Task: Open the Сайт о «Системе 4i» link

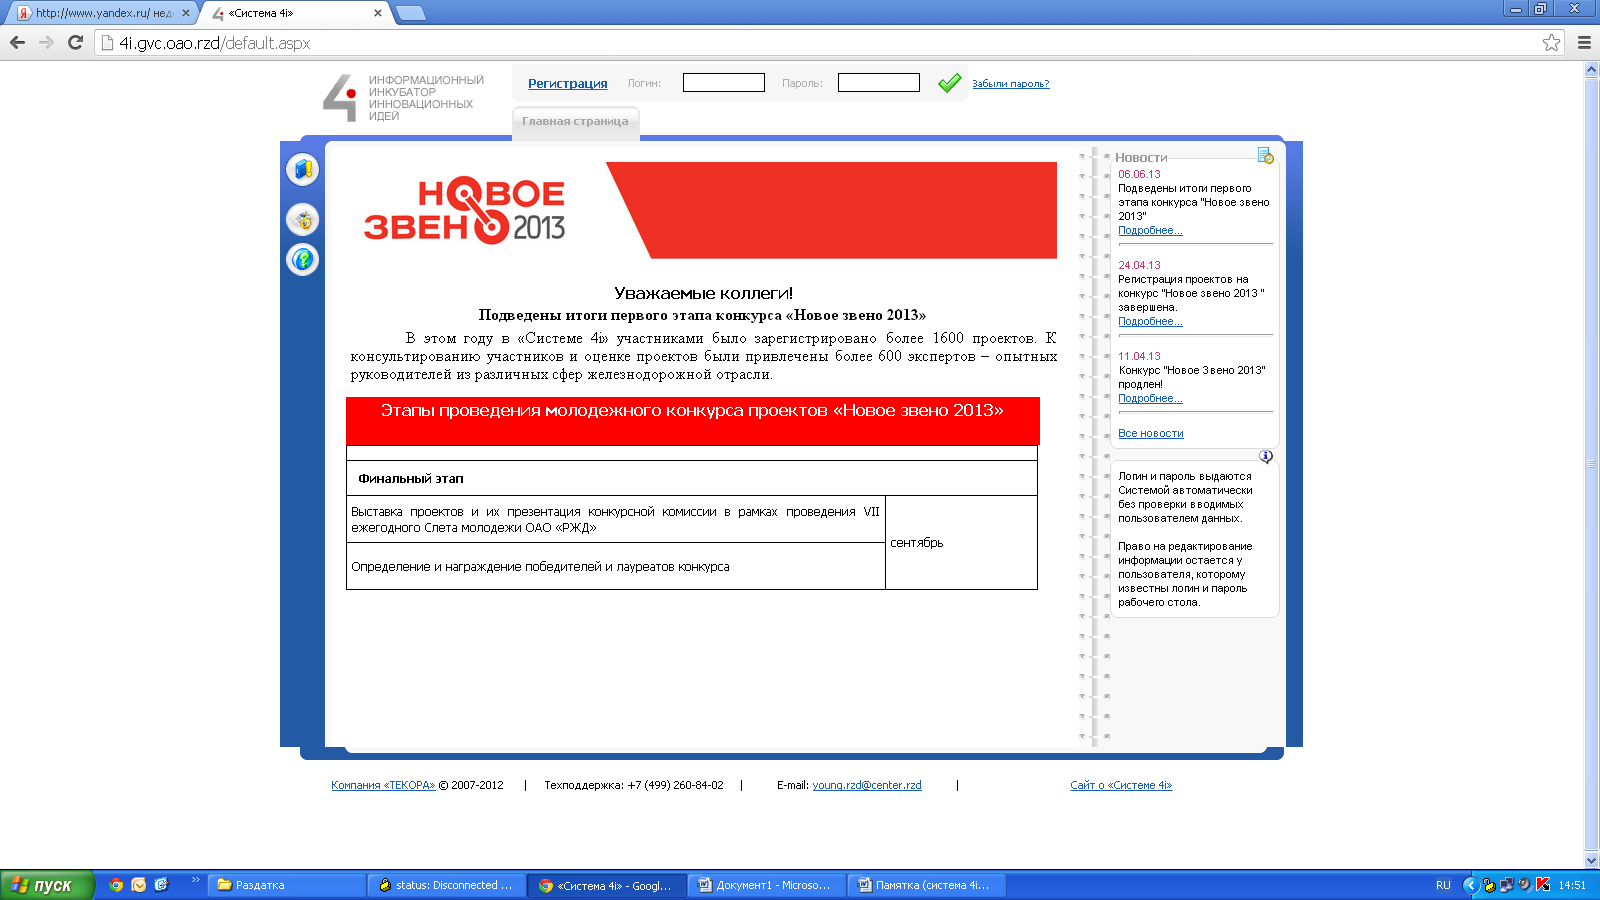Action: point(1121,785)
